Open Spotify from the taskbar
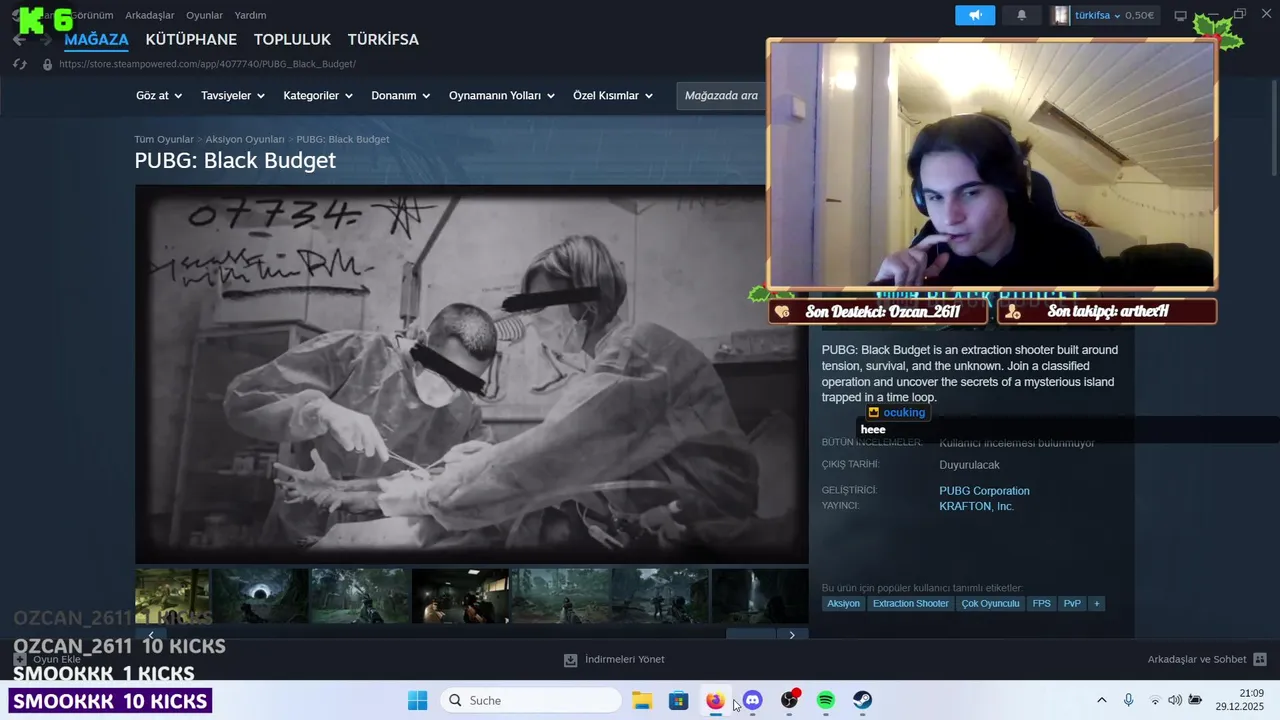The height and width of the screenshot is (720, 1280). click(825, 700)
